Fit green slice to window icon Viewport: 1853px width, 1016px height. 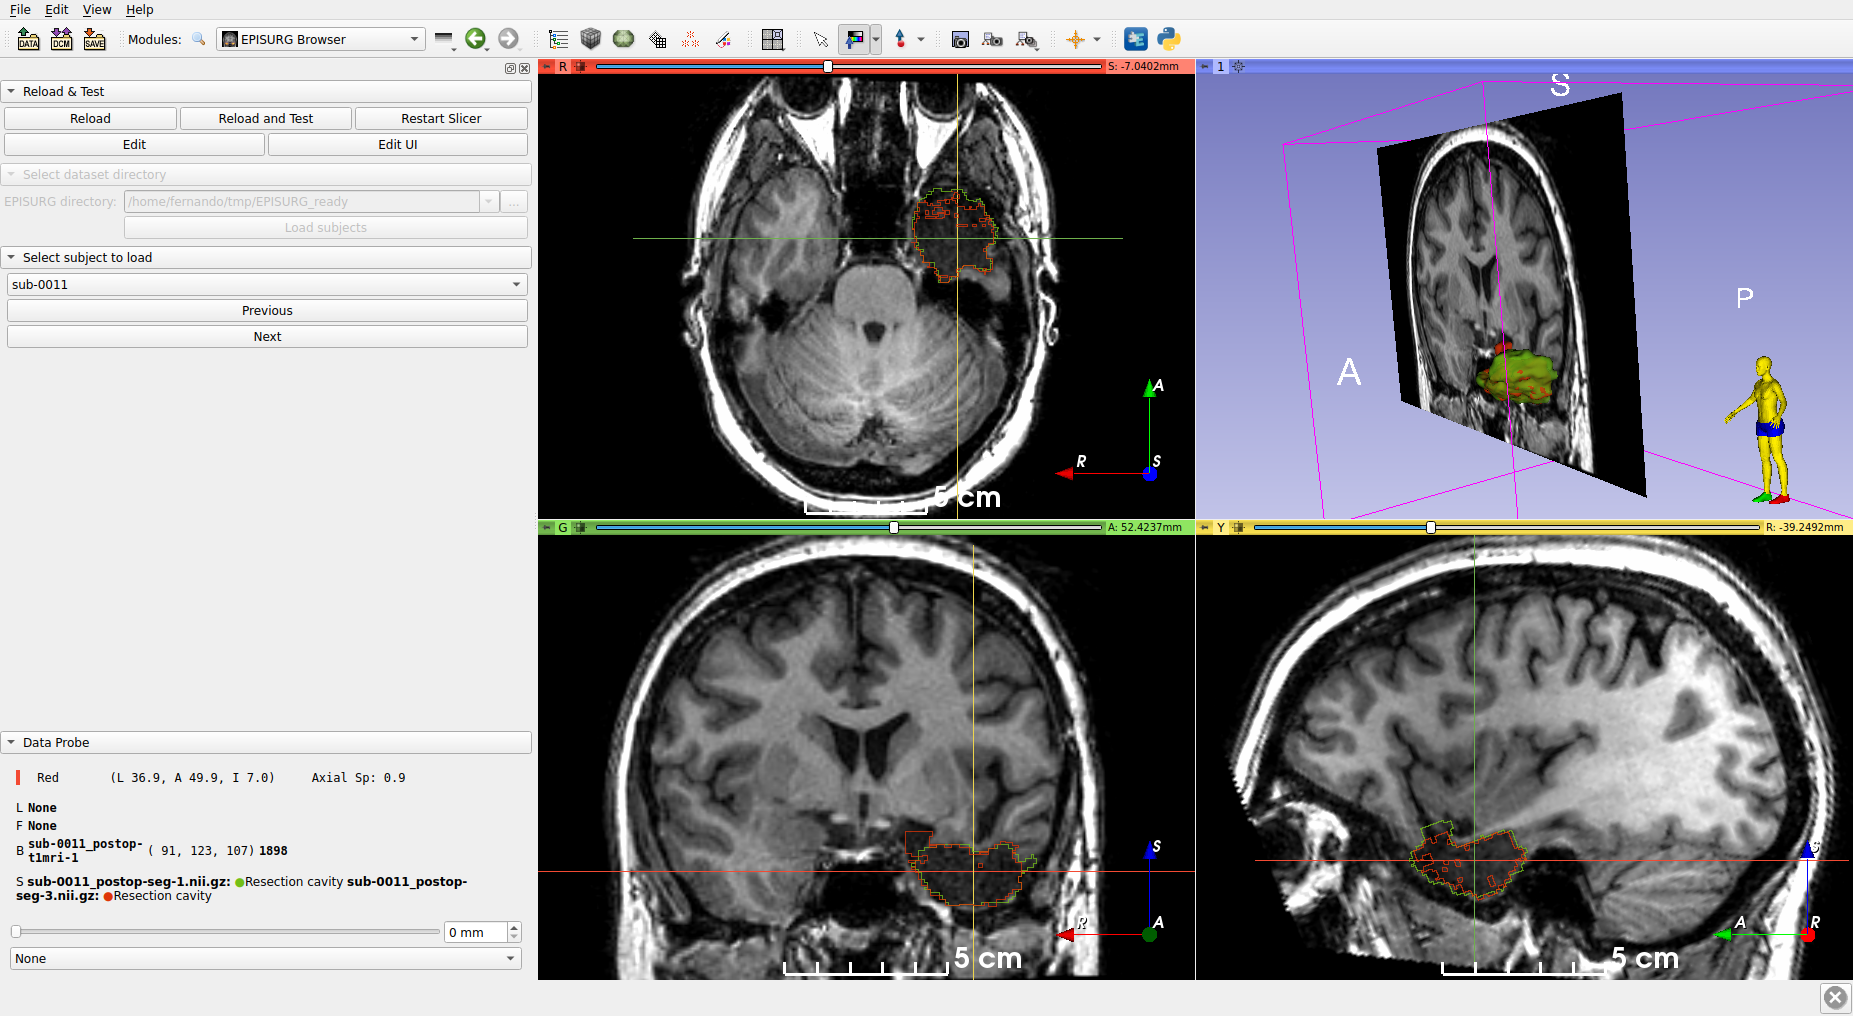[580, 527]
